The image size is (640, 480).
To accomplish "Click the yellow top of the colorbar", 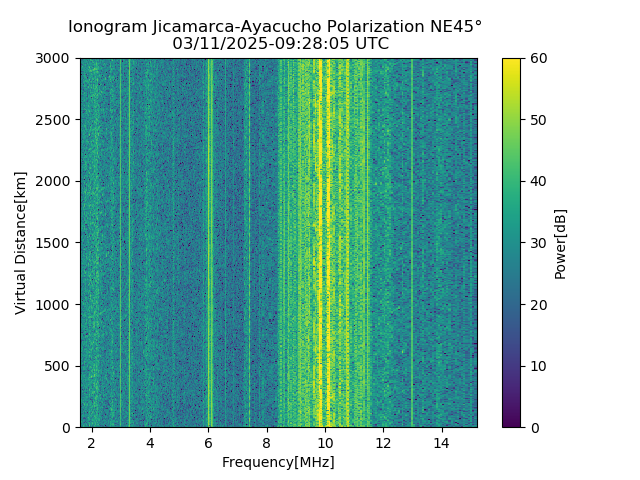I will point(511,65).
